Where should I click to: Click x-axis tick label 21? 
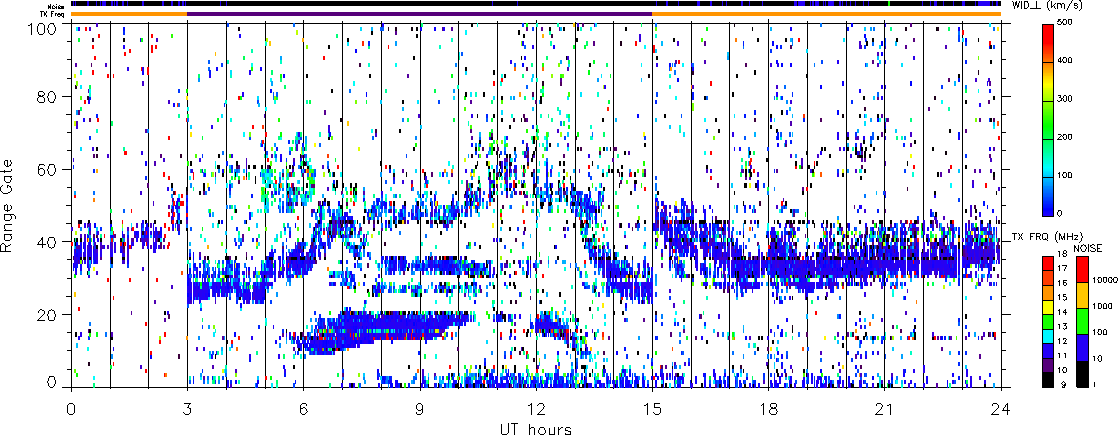coord(885,407)
